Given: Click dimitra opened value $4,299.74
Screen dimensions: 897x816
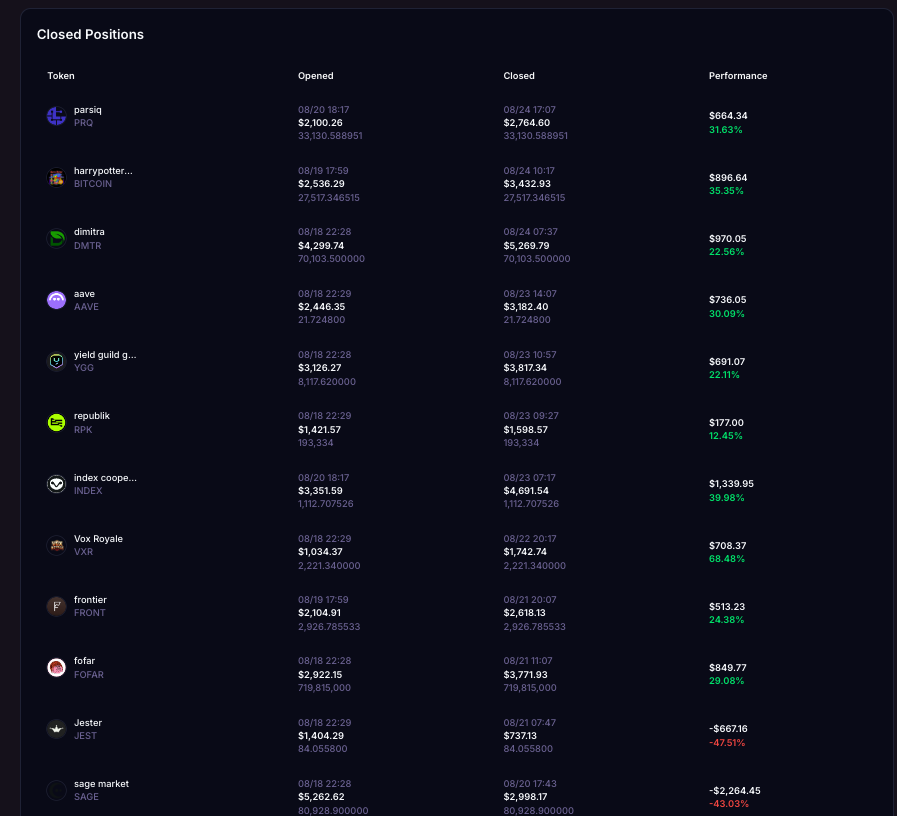Looking at the screenshot, I should point(321,245).
